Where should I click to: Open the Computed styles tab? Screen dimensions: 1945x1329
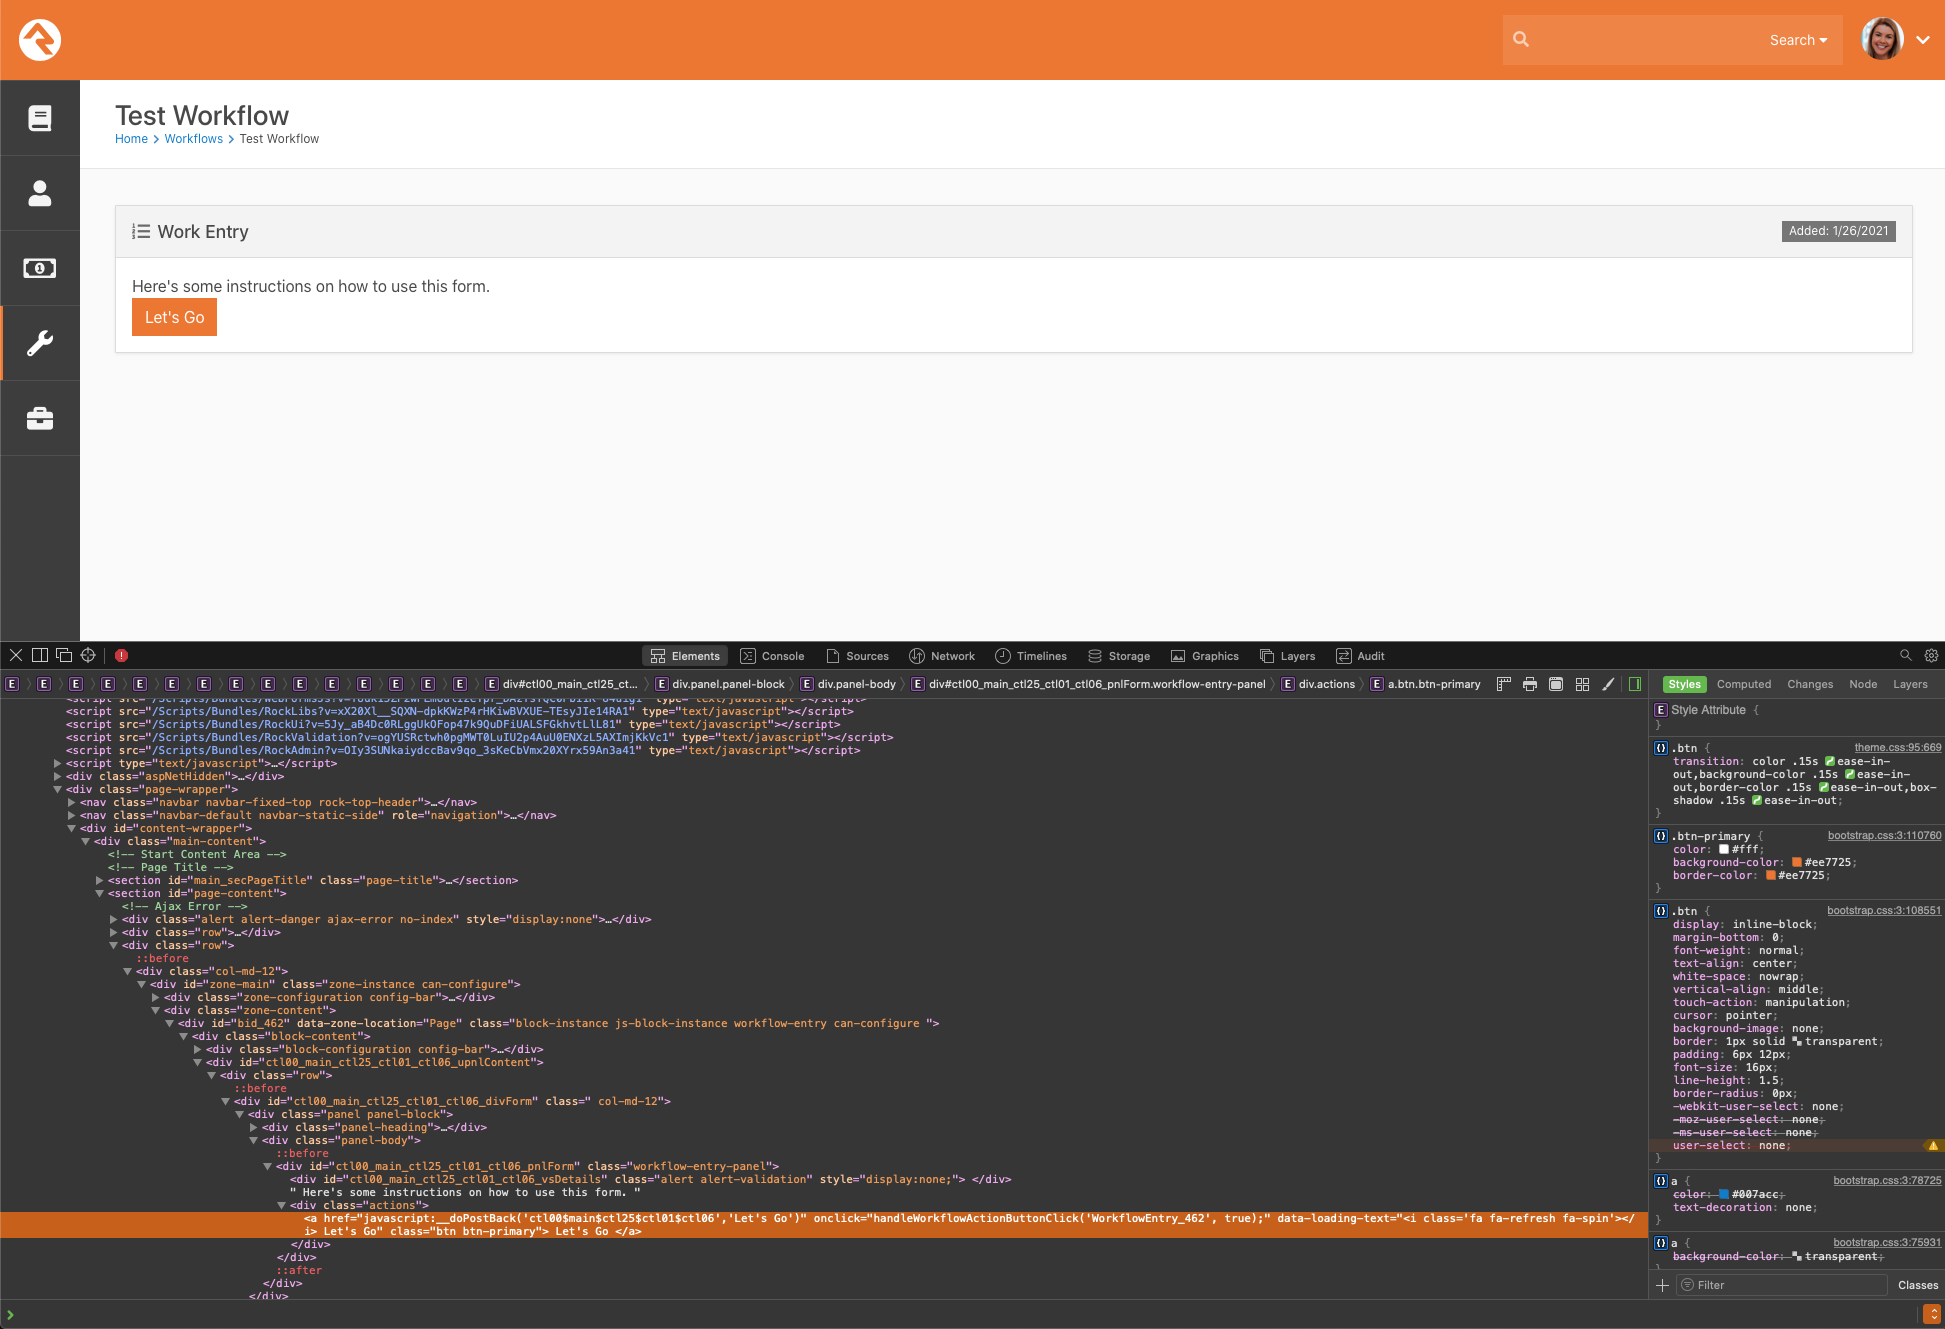1744,684
